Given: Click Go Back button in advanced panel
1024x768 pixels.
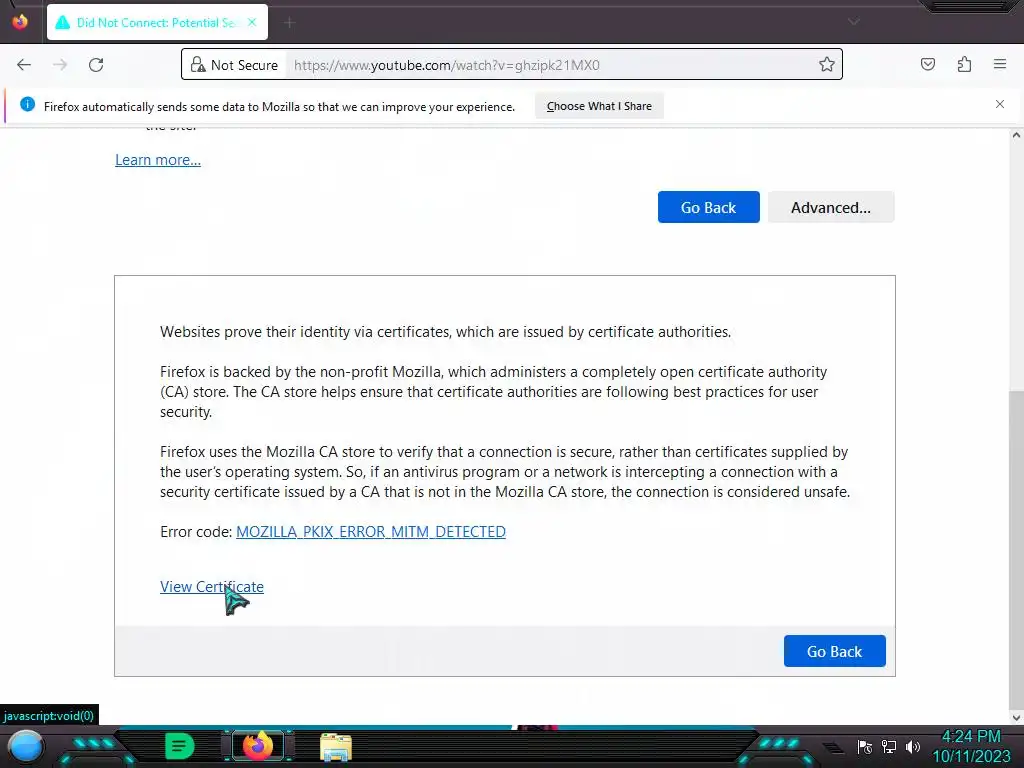Looking at the screenshot, I should pyautogui.click(x=835, y=651).
